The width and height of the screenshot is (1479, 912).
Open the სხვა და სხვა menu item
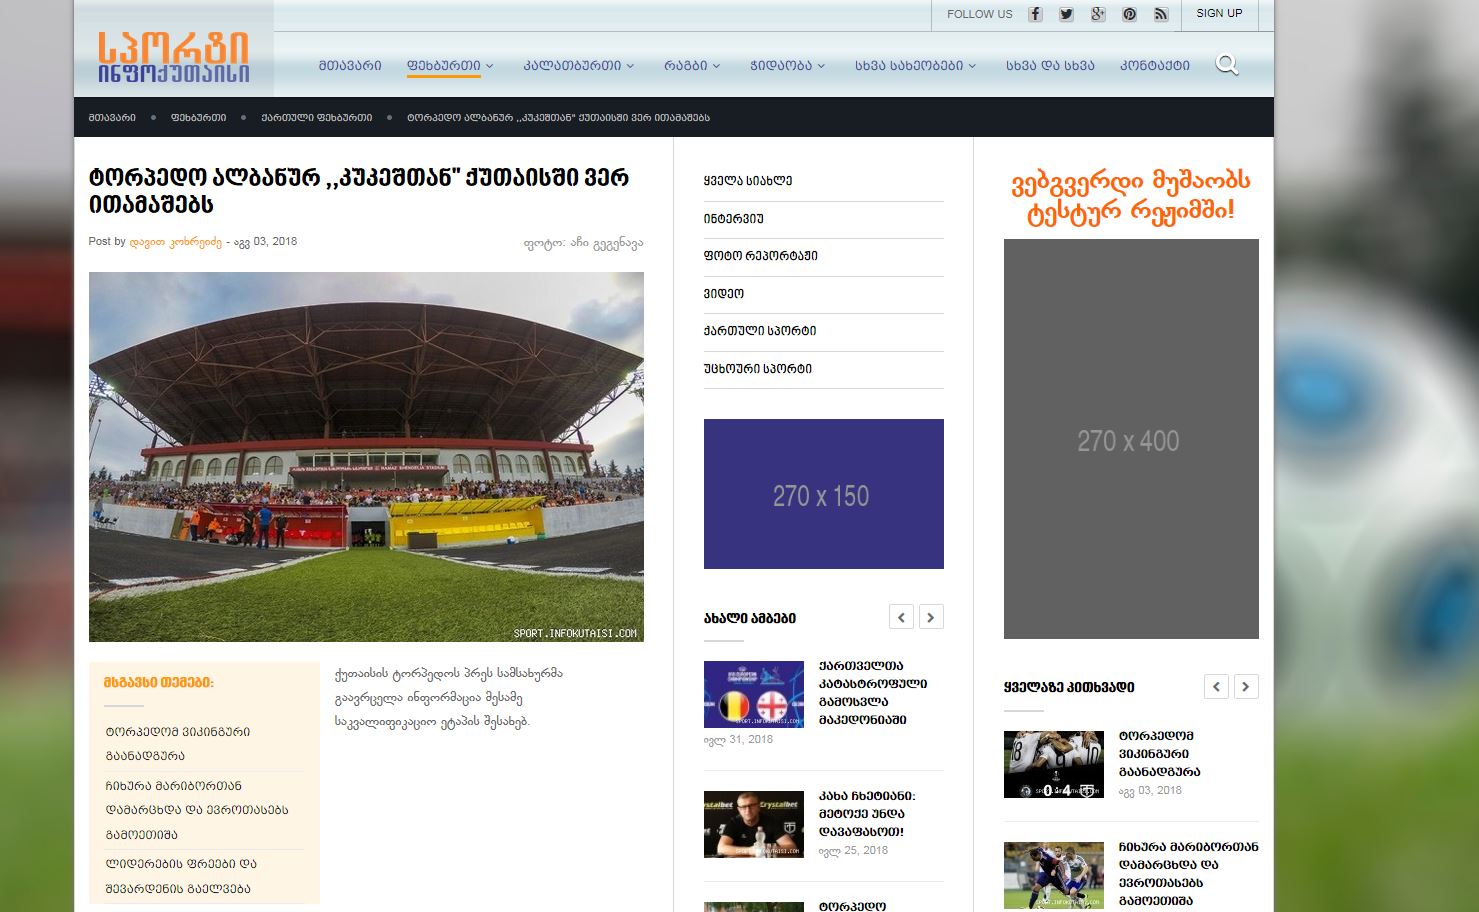tap(1050, 65)
